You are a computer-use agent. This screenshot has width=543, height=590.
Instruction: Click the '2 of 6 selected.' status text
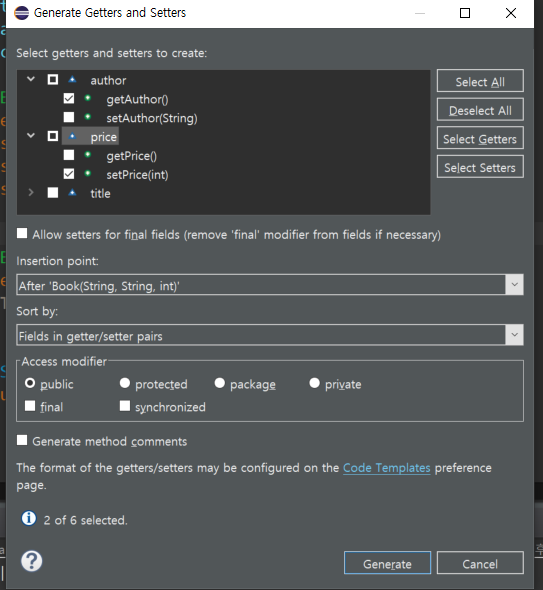click(85, 520)
